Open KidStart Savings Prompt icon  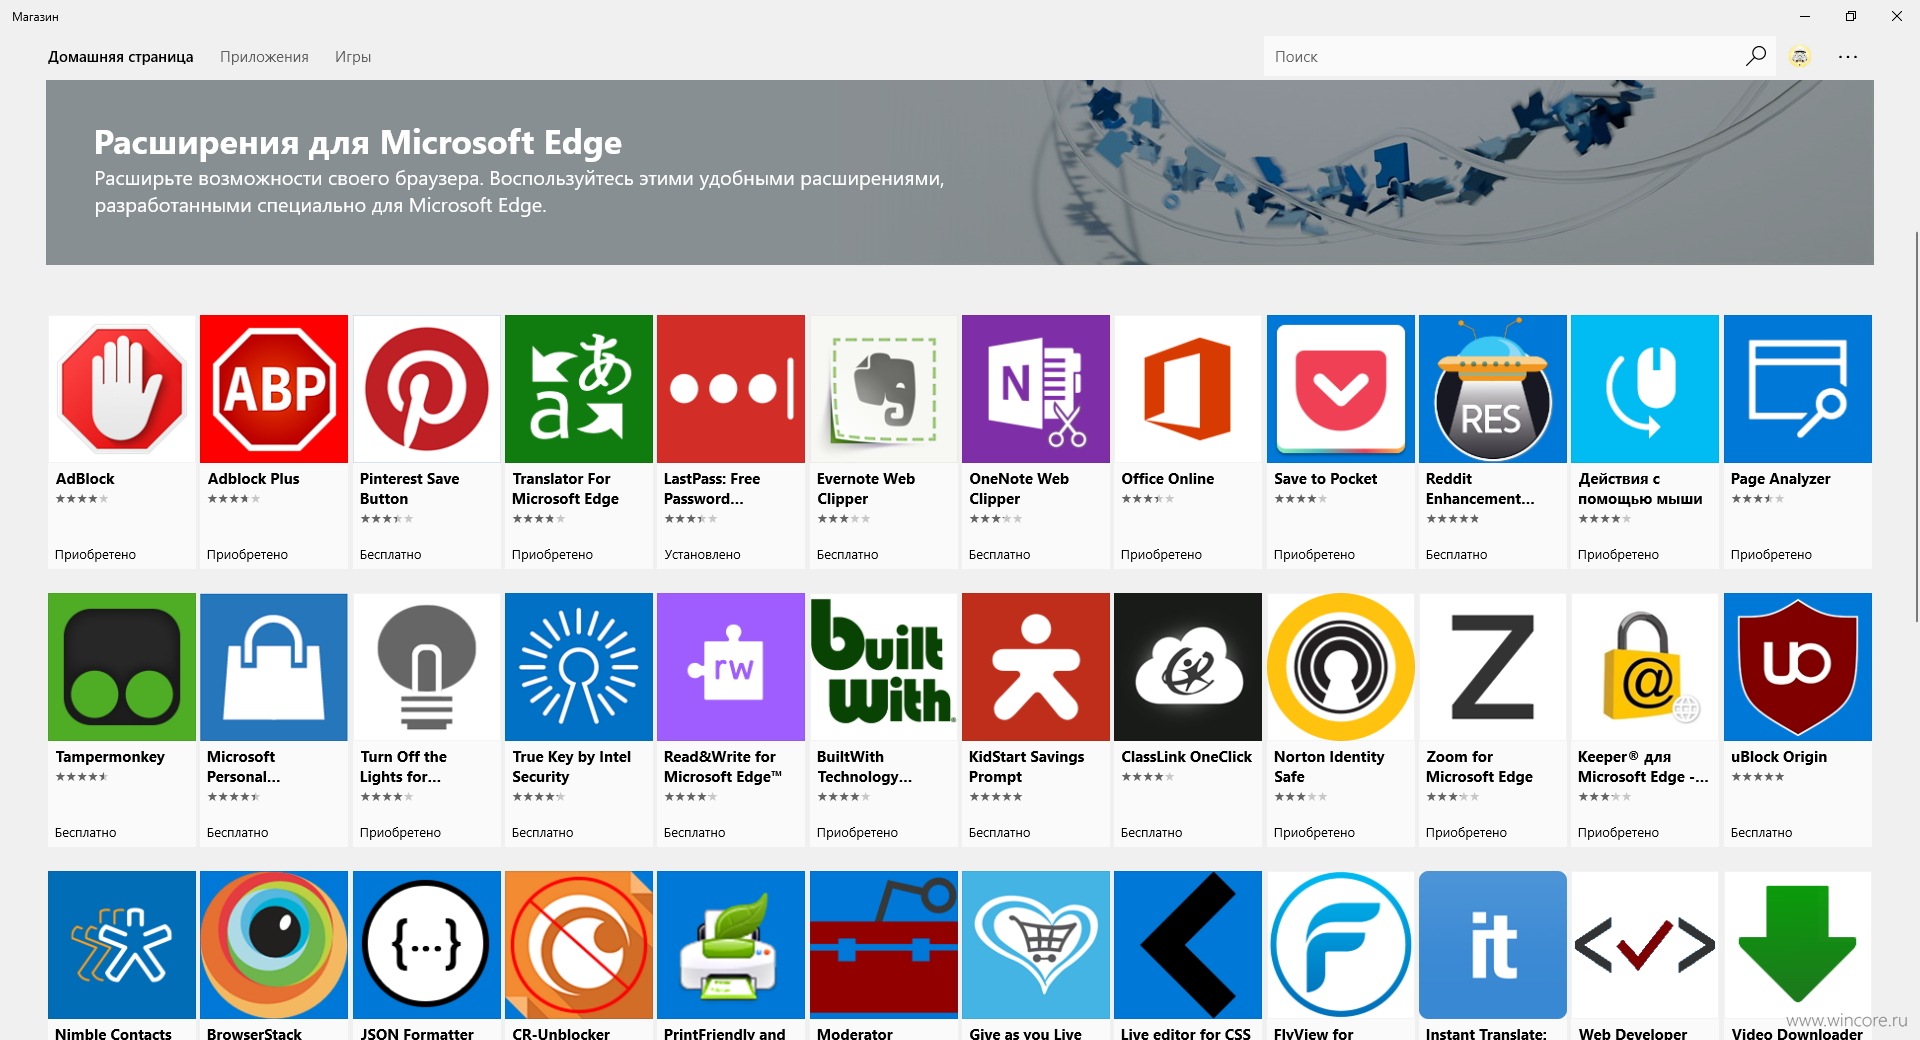click(1036, 667)
